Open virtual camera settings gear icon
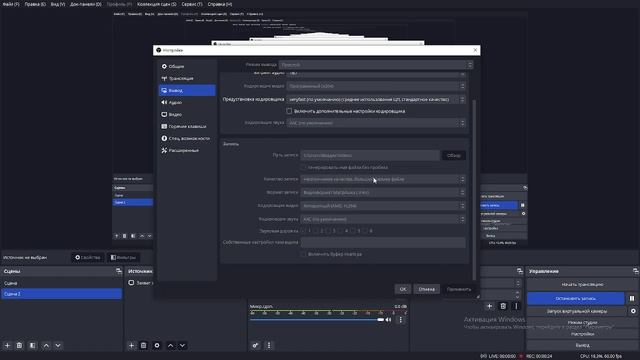Screen dimensions: 640x360 coord(633,311)
